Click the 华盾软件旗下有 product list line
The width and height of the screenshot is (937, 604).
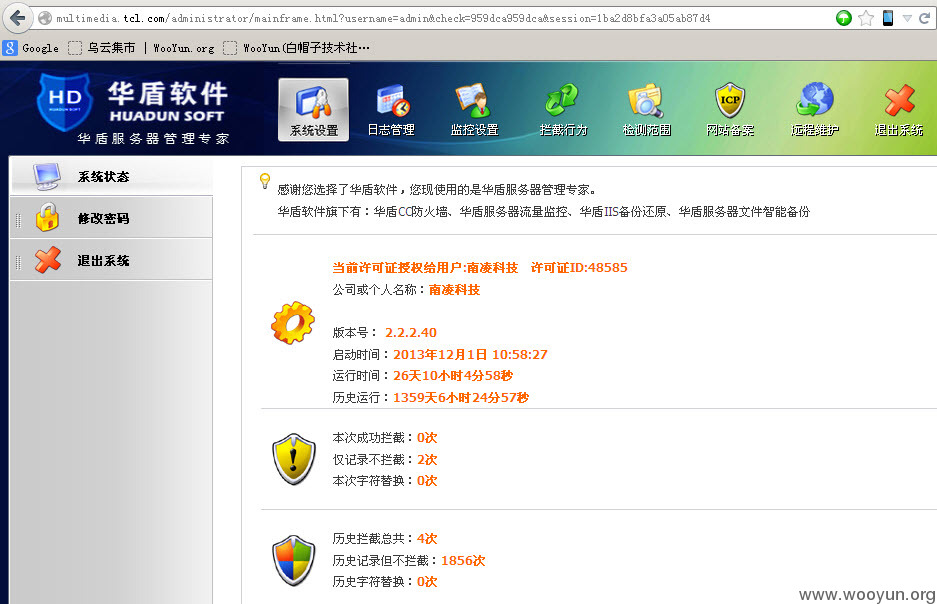(x=544, y=211)
